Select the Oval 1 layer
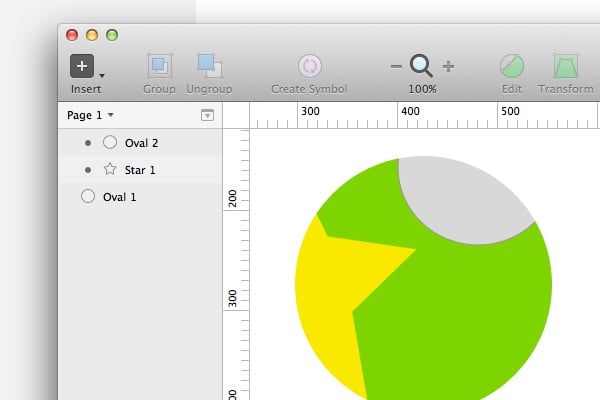Screen dimensions: 600x400 coord(140,197)
